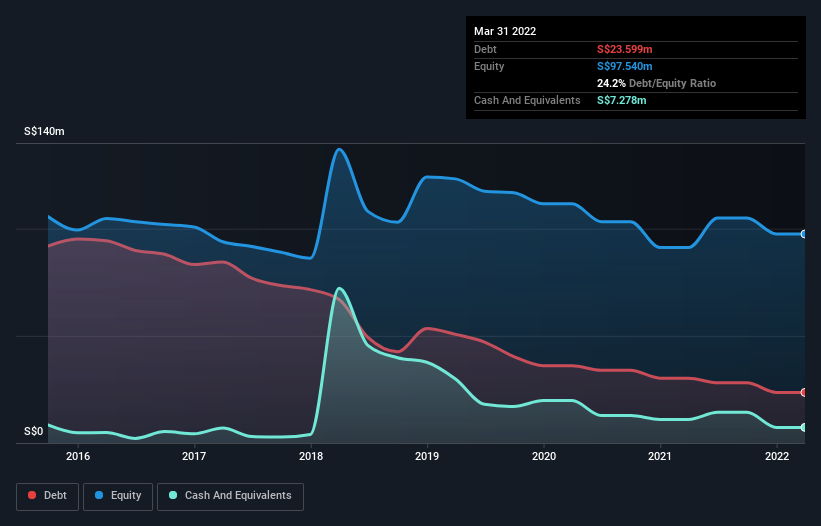This screenshot has height=526, width=821.
Task: Click the 2017 x-axis label
Action: click(x=194, y=456)
